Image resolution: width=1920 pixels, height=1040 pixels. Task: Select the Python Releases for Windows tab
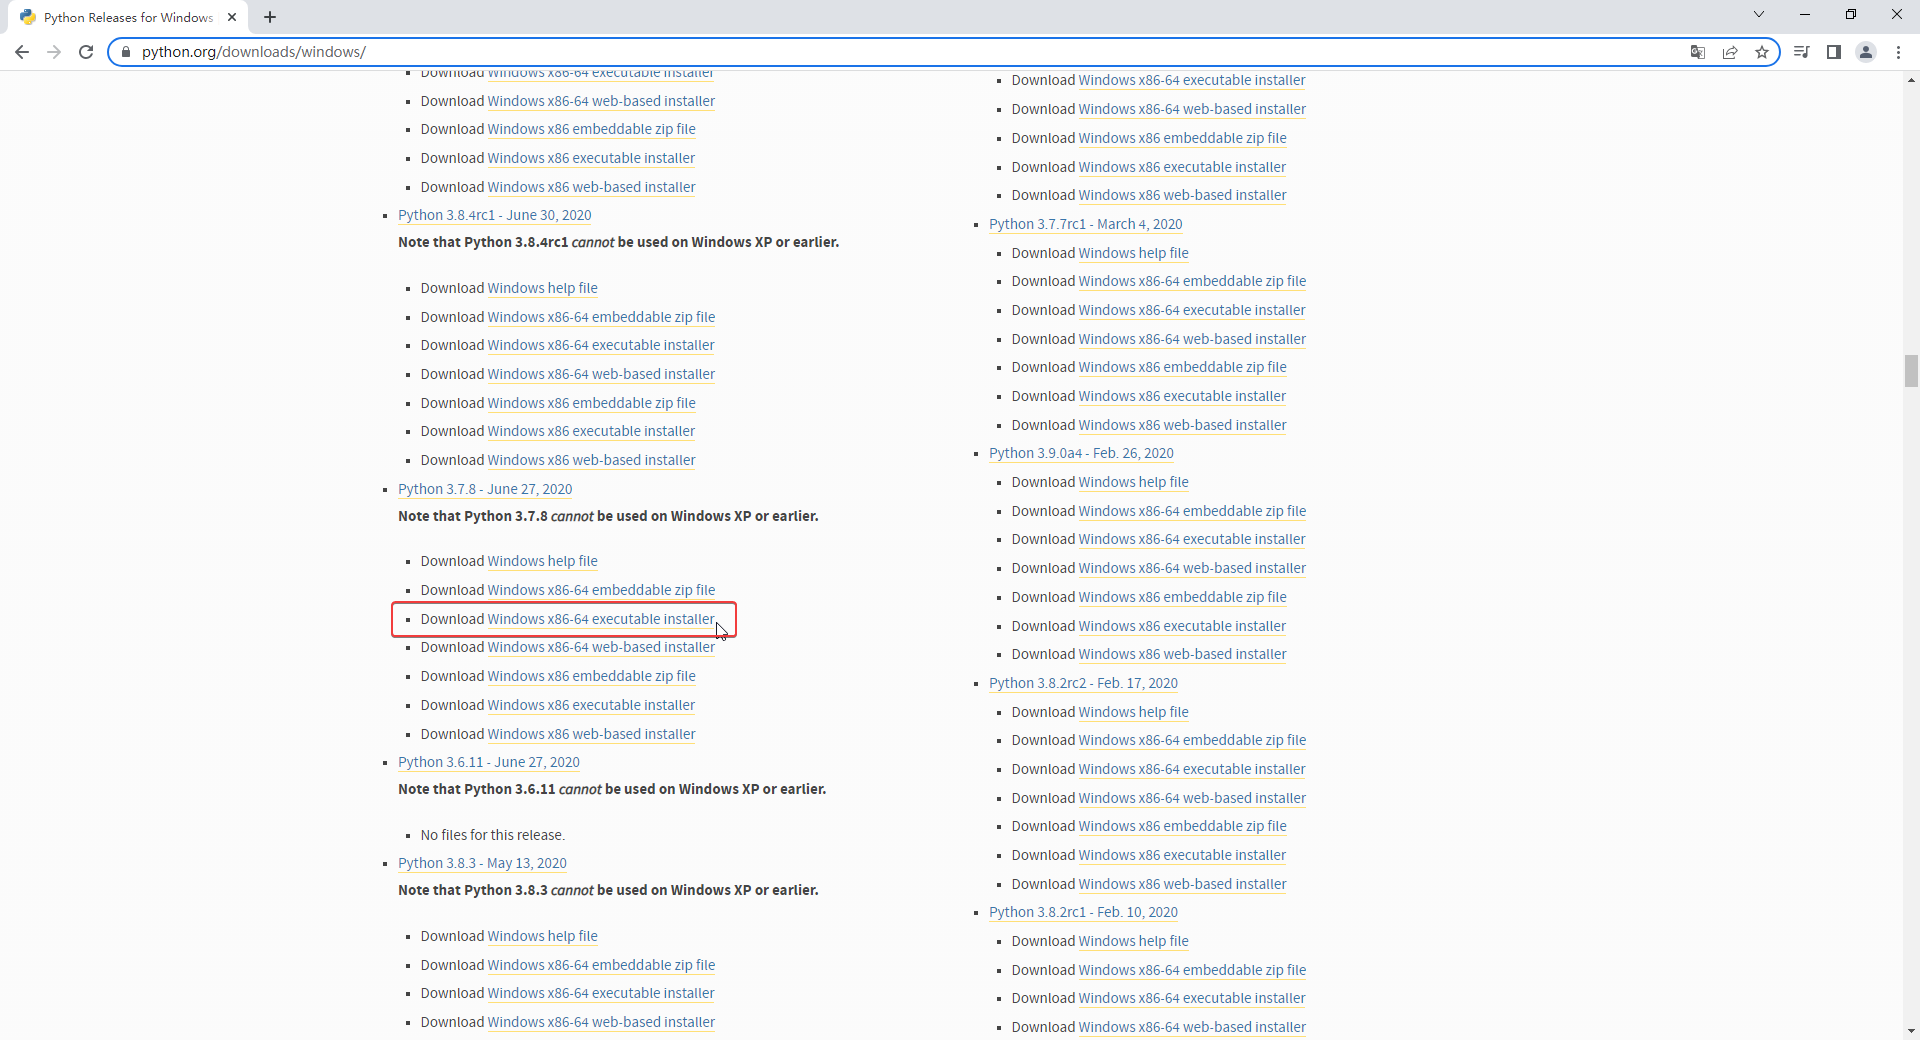coord(129,17)
